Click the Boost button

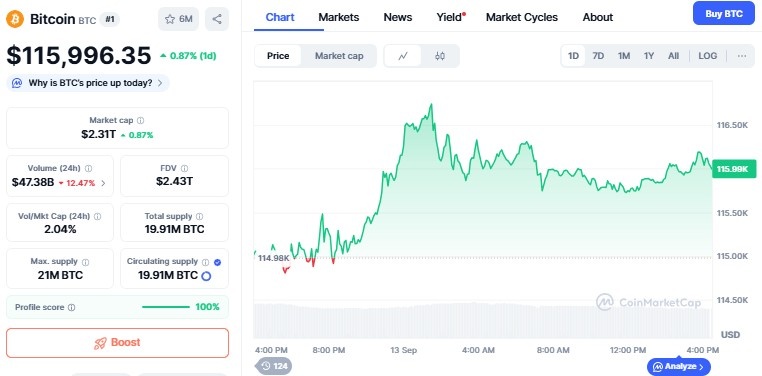(117, 342)
